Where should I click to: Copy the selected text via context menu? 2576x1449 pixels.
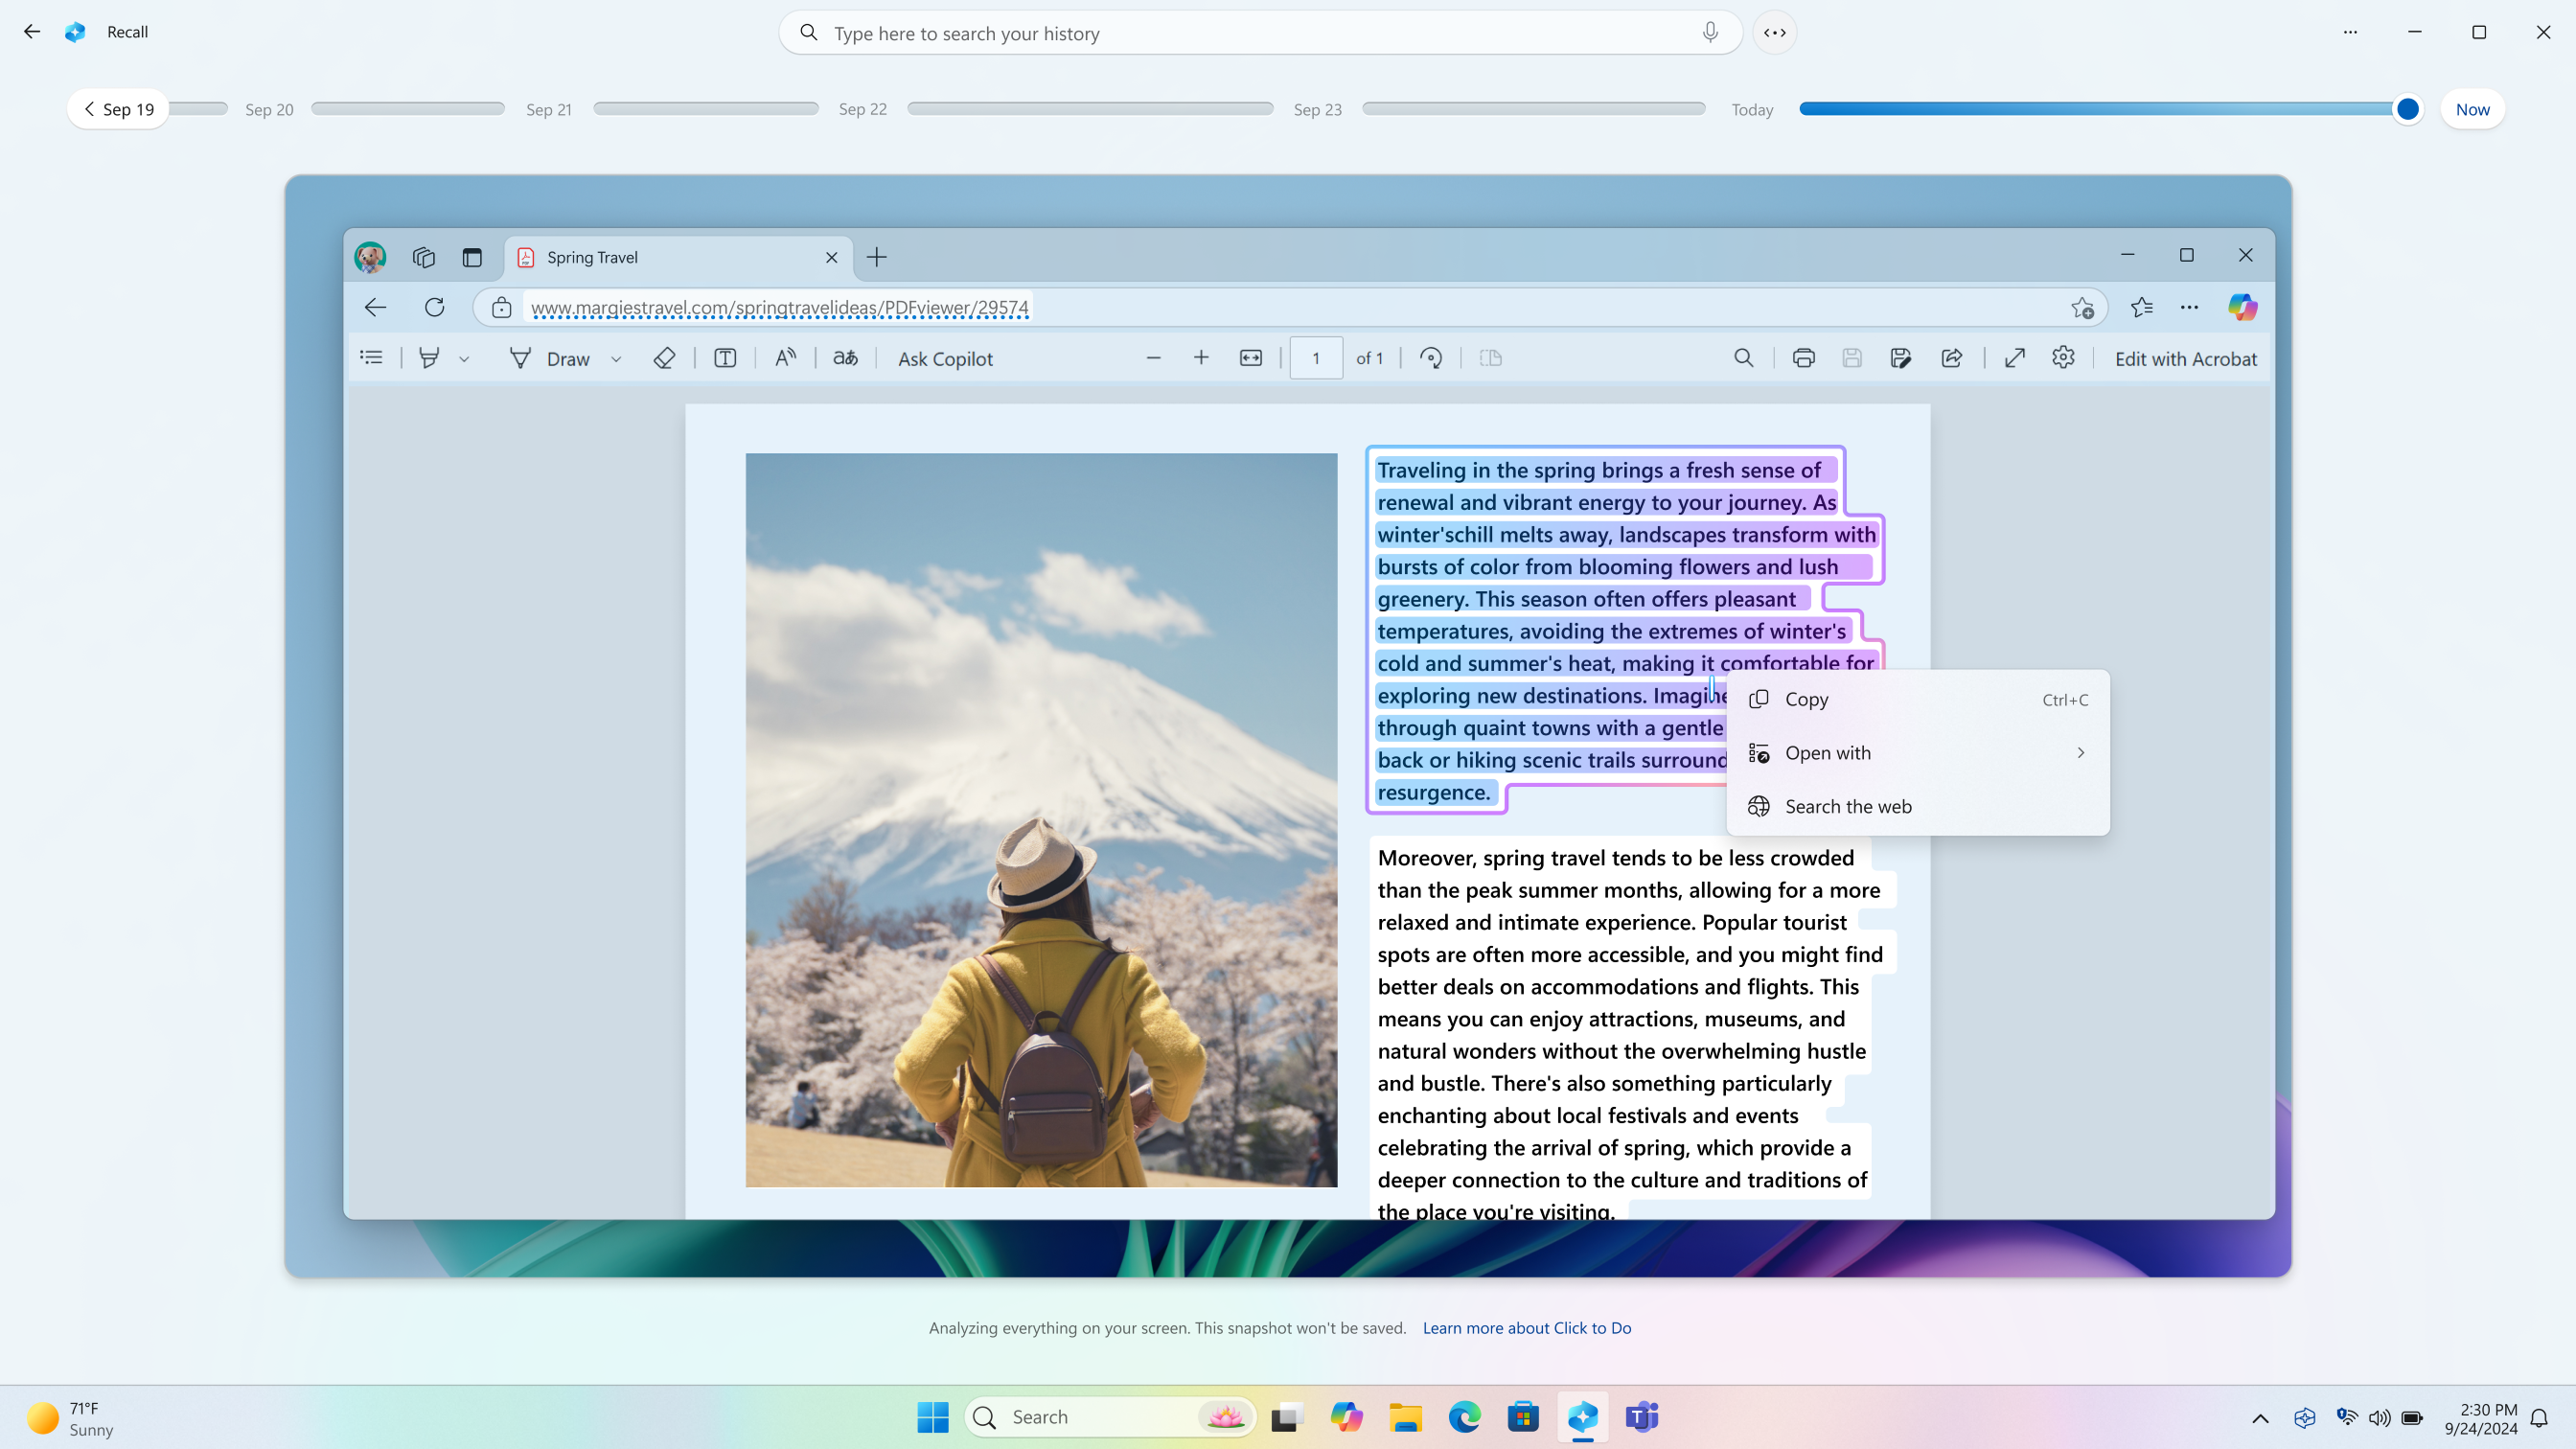[1806, 699]
